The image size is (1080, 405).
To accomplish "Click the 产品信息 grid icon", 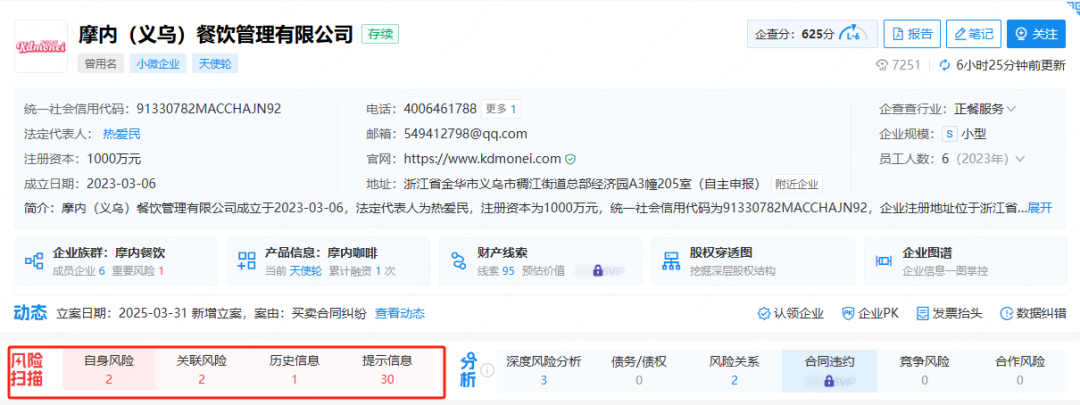I will point(247,262).
